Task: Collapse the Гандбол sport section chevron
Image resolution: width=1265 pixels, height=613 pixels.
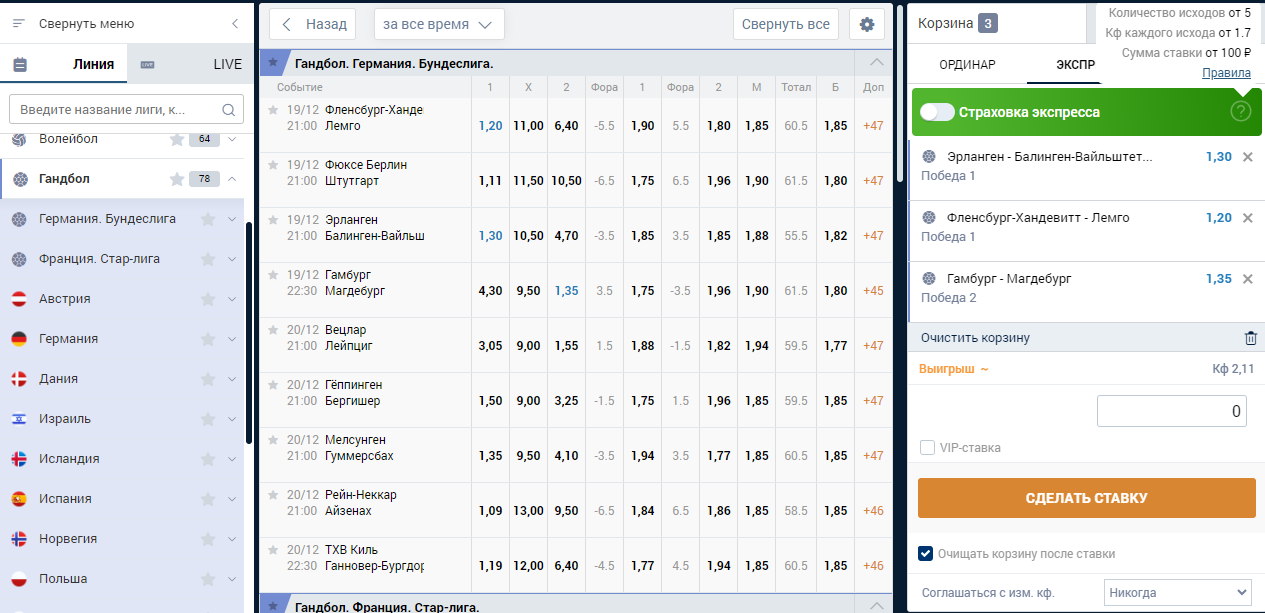Action: tap(232, 179)
